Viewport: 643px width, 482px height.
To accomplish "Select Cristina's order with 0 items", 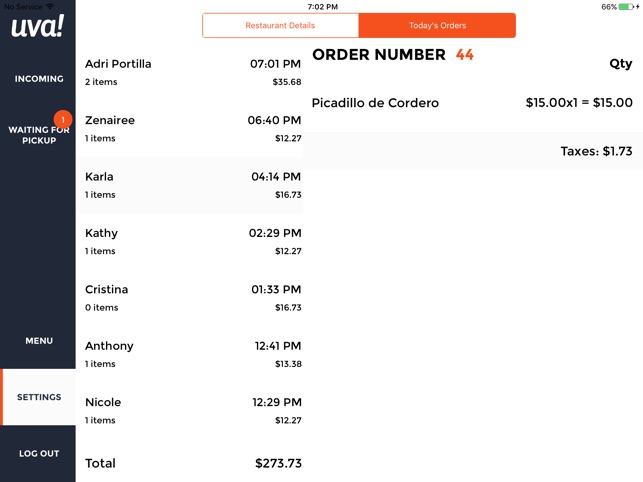I will (192, 297).
